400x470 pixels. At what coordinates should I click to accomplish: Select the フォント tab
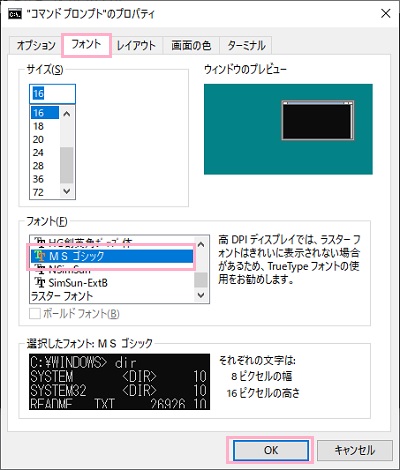[x=86, y=45]
